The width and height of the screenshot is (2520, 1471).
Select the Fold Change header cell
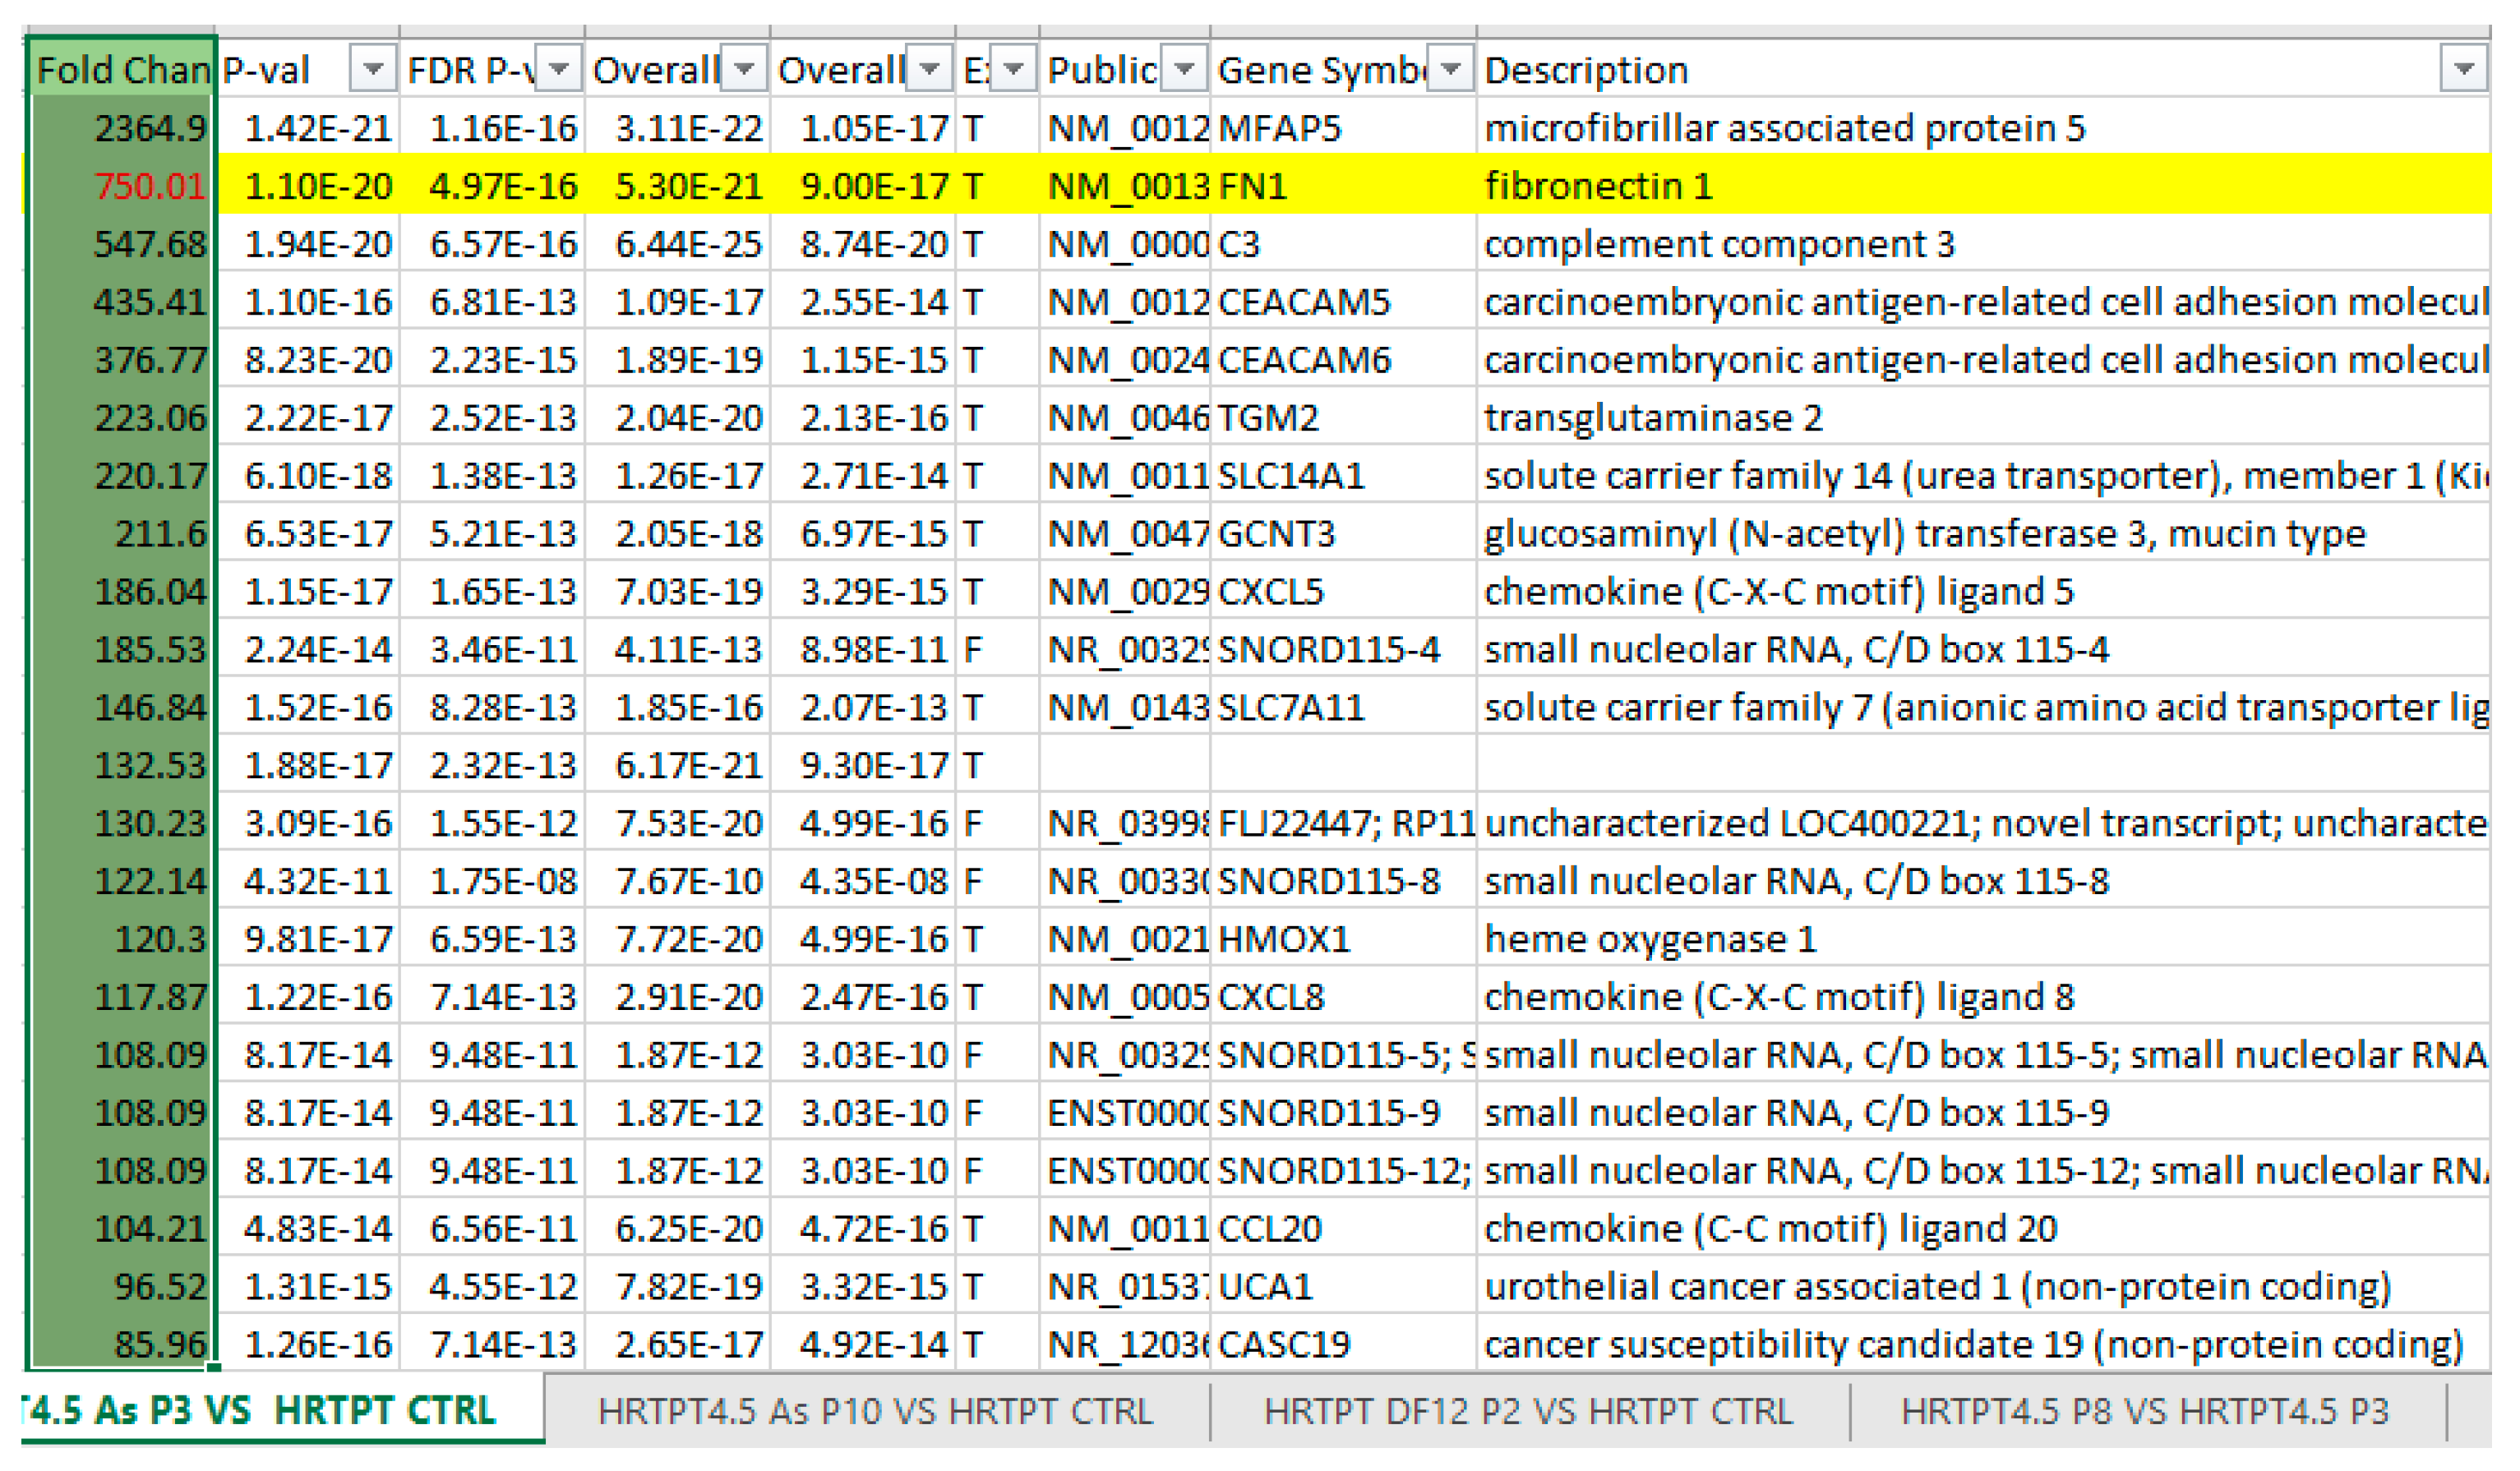click(x=118, y=69)
